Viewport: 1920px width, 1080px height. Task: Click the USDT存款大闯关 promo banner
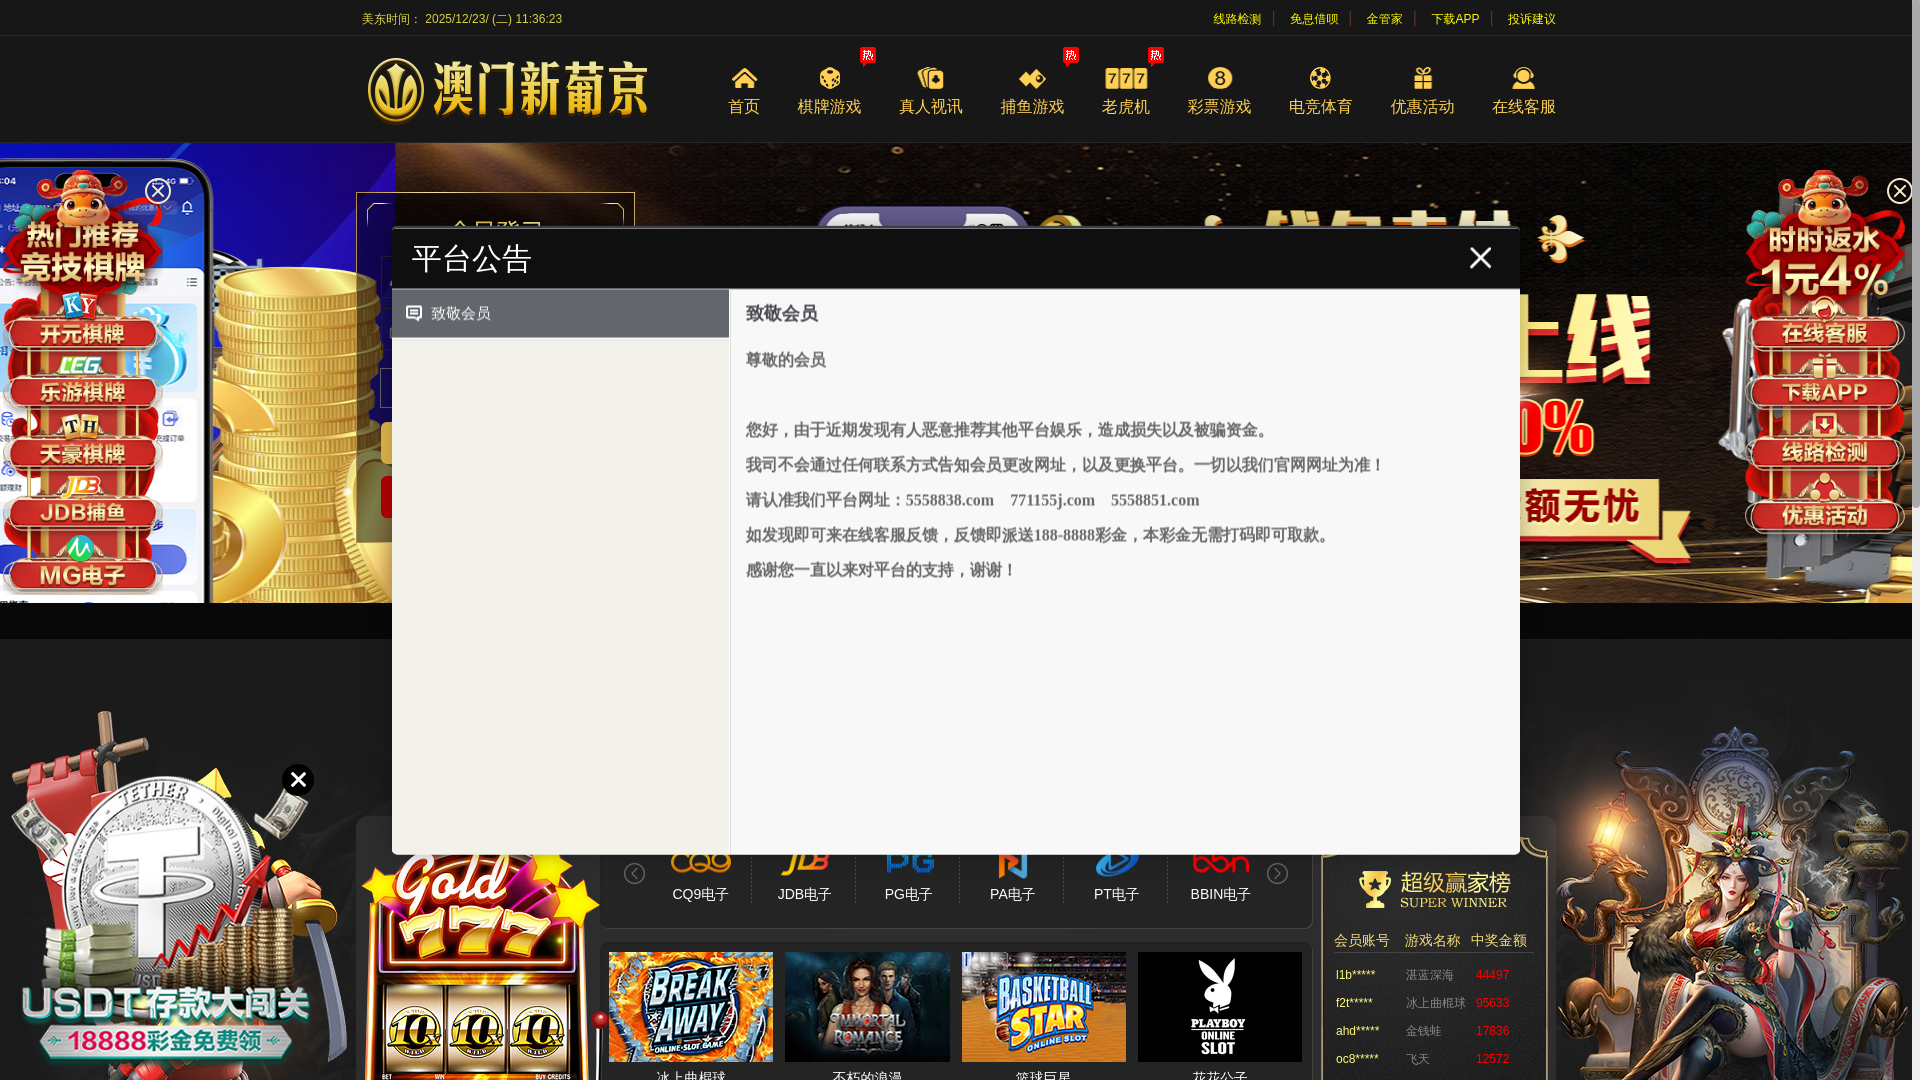(x=165, y=1020)
